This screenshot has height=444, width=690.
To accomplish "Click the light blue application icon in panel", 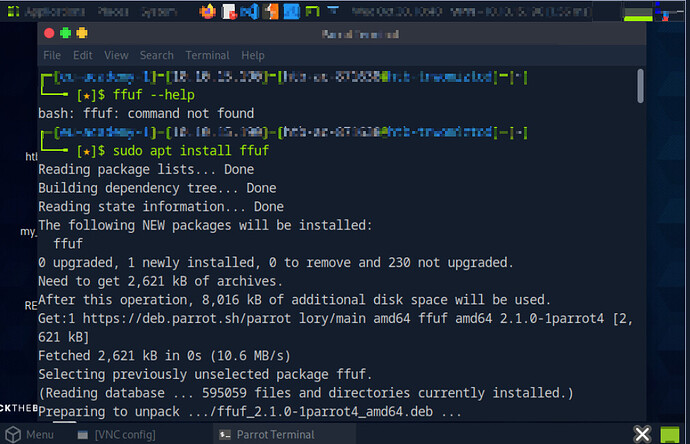I will (291, 11).
